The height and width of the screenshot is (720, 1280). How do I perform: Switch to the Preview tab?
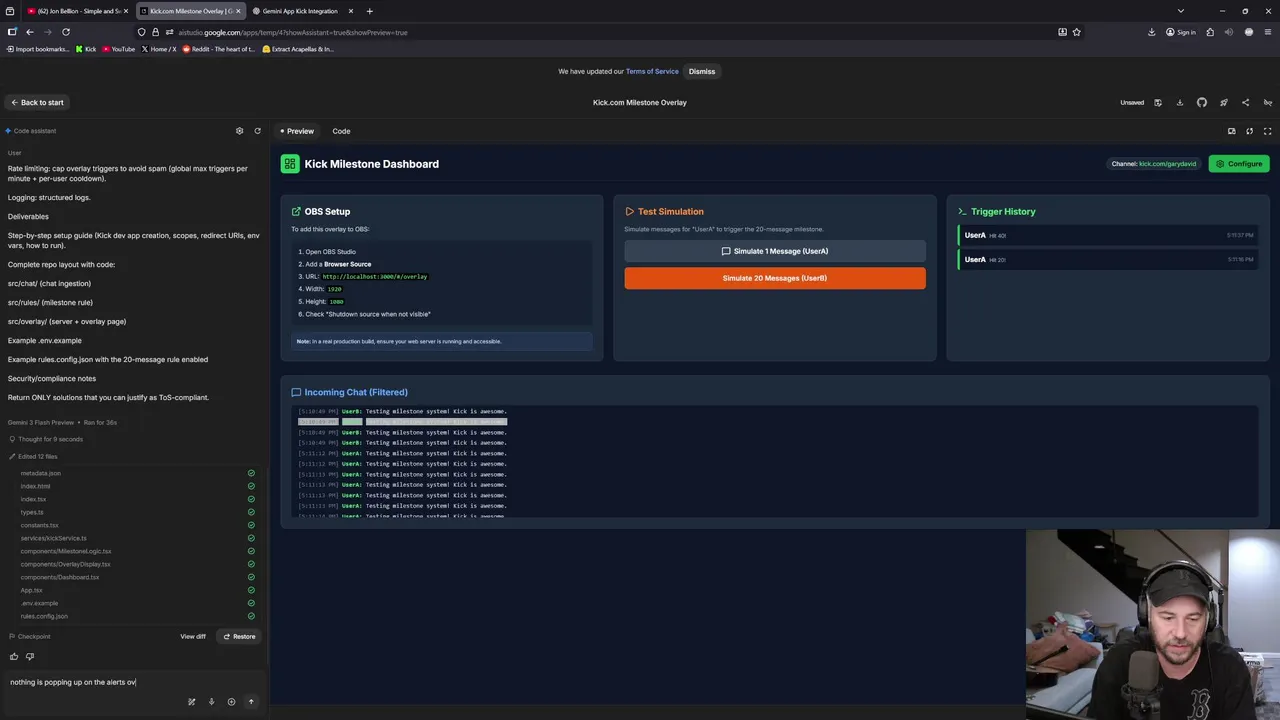coord(297,131)
